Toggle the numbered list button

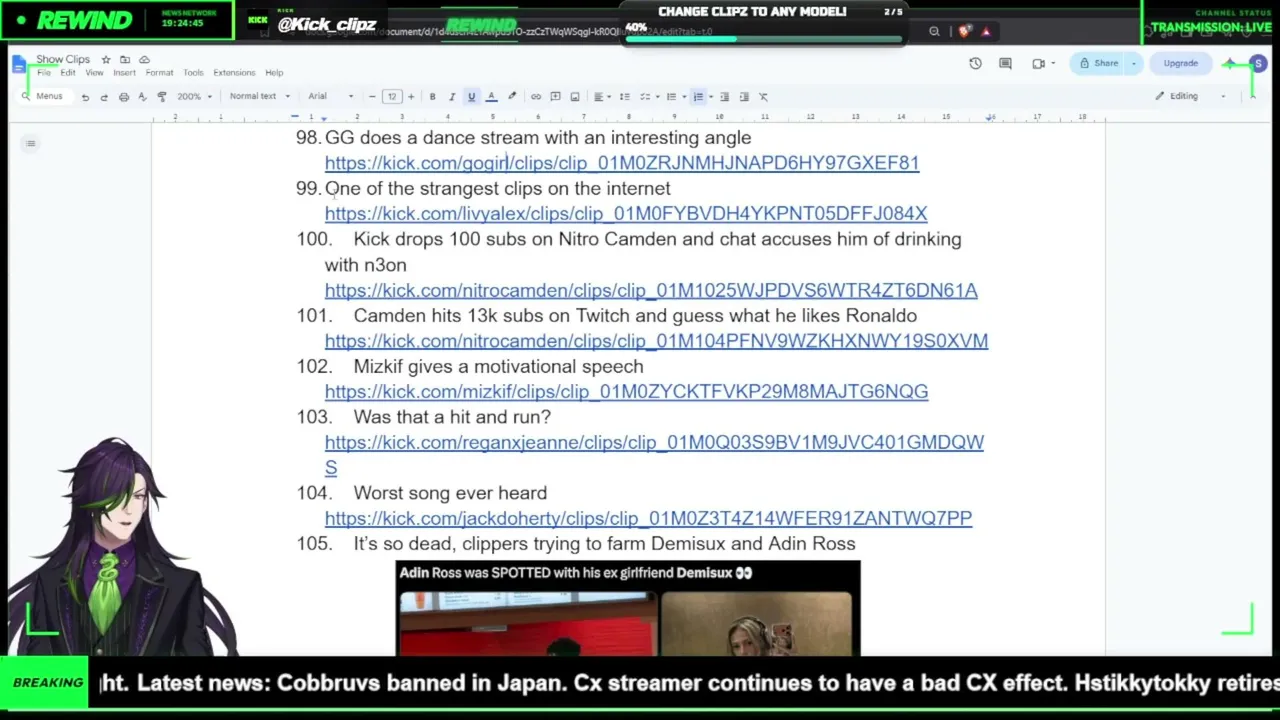click(698, 97)
